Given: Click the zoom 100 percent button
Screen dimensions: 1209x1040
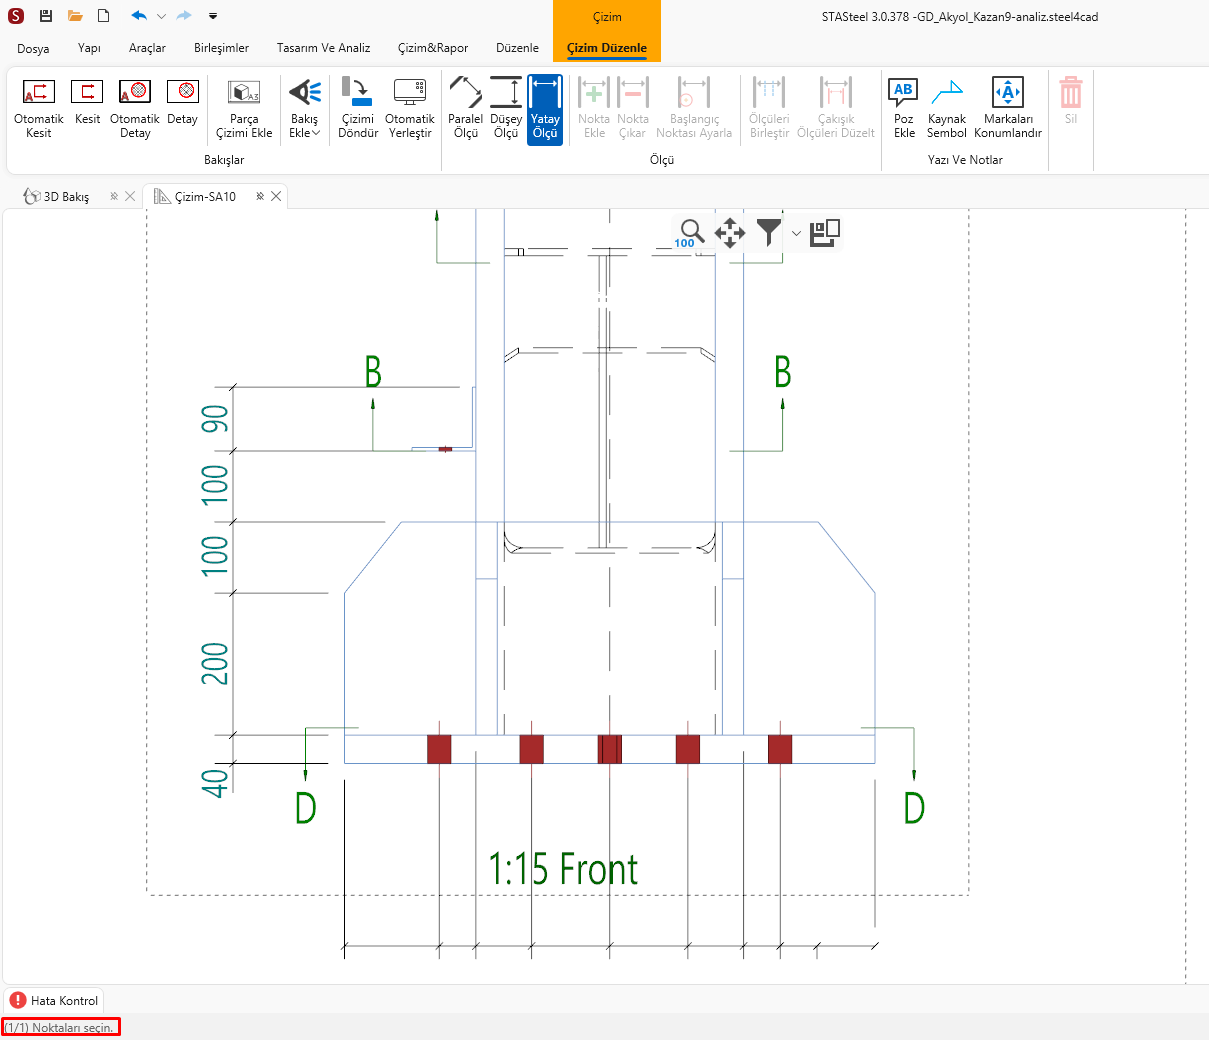Looking at the screenshot, I should click(690, 233).
